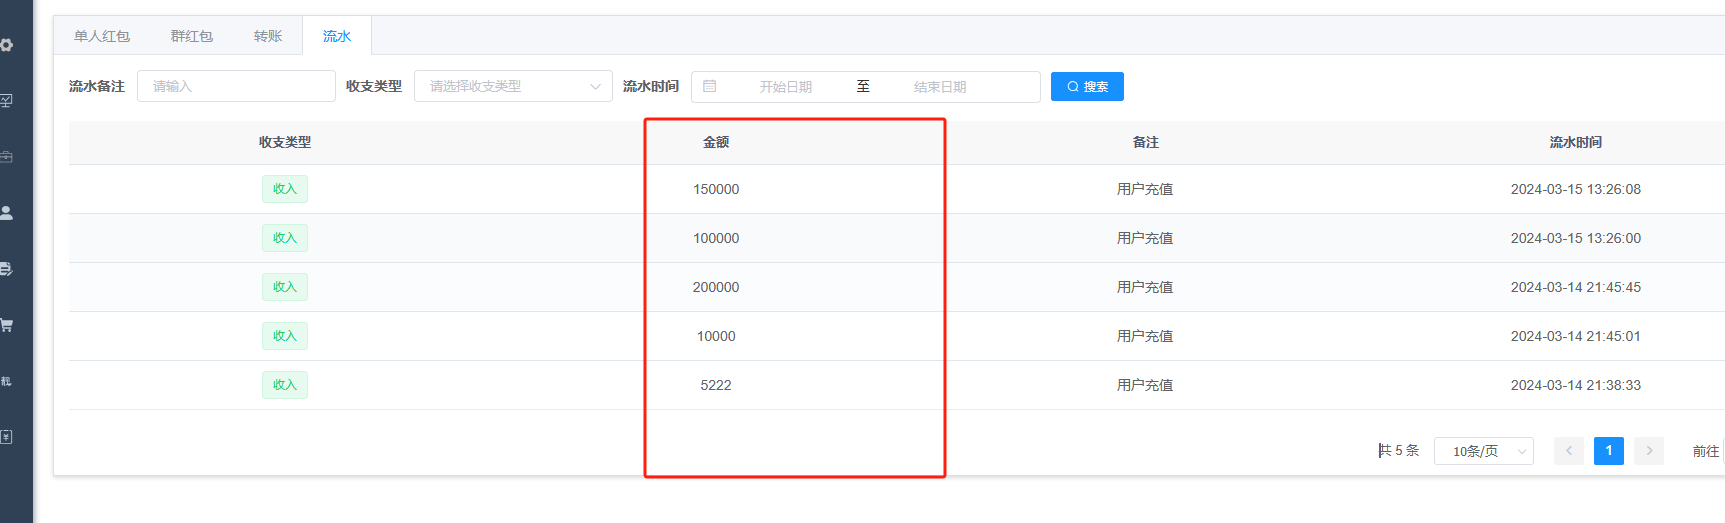
Task: Expand the 收支类型 dropdown
Action: [512, 87]
